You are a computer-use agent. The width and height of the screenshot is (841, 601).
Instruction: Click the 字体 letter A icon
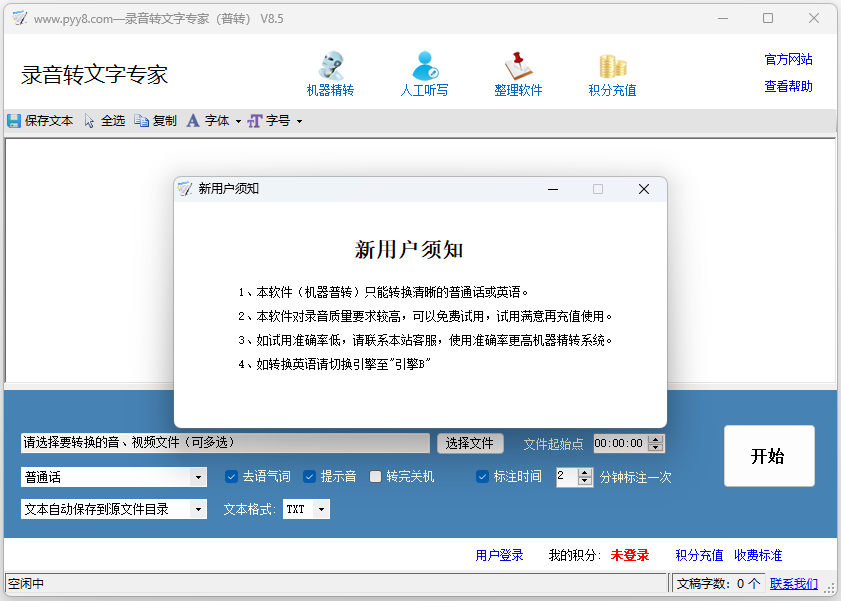click(193, 121)
